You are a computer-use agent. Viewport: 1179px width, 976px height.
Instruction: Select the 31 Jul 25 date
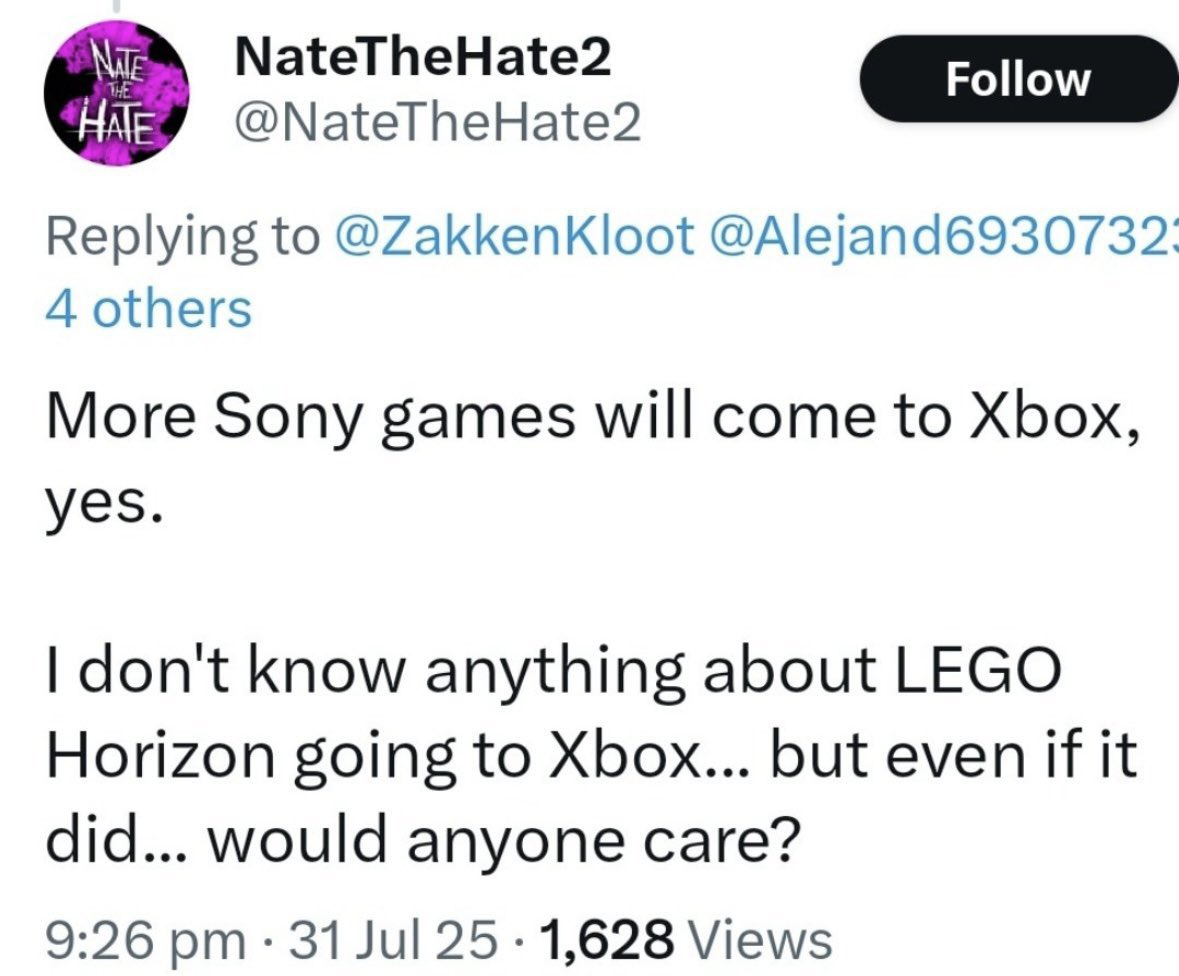click(x=390, y=940)
